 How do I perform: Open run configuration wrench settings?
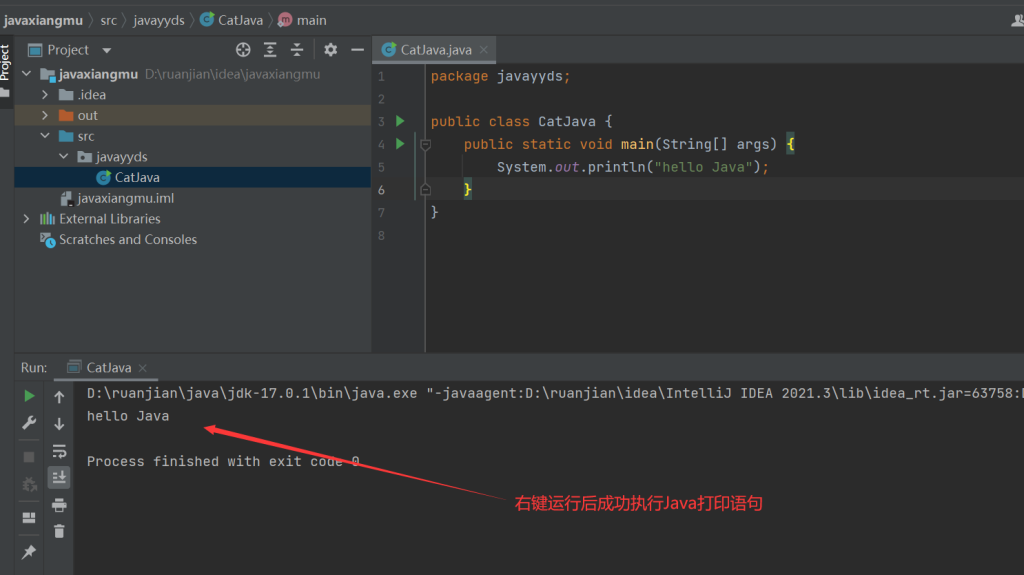(29, 423)
